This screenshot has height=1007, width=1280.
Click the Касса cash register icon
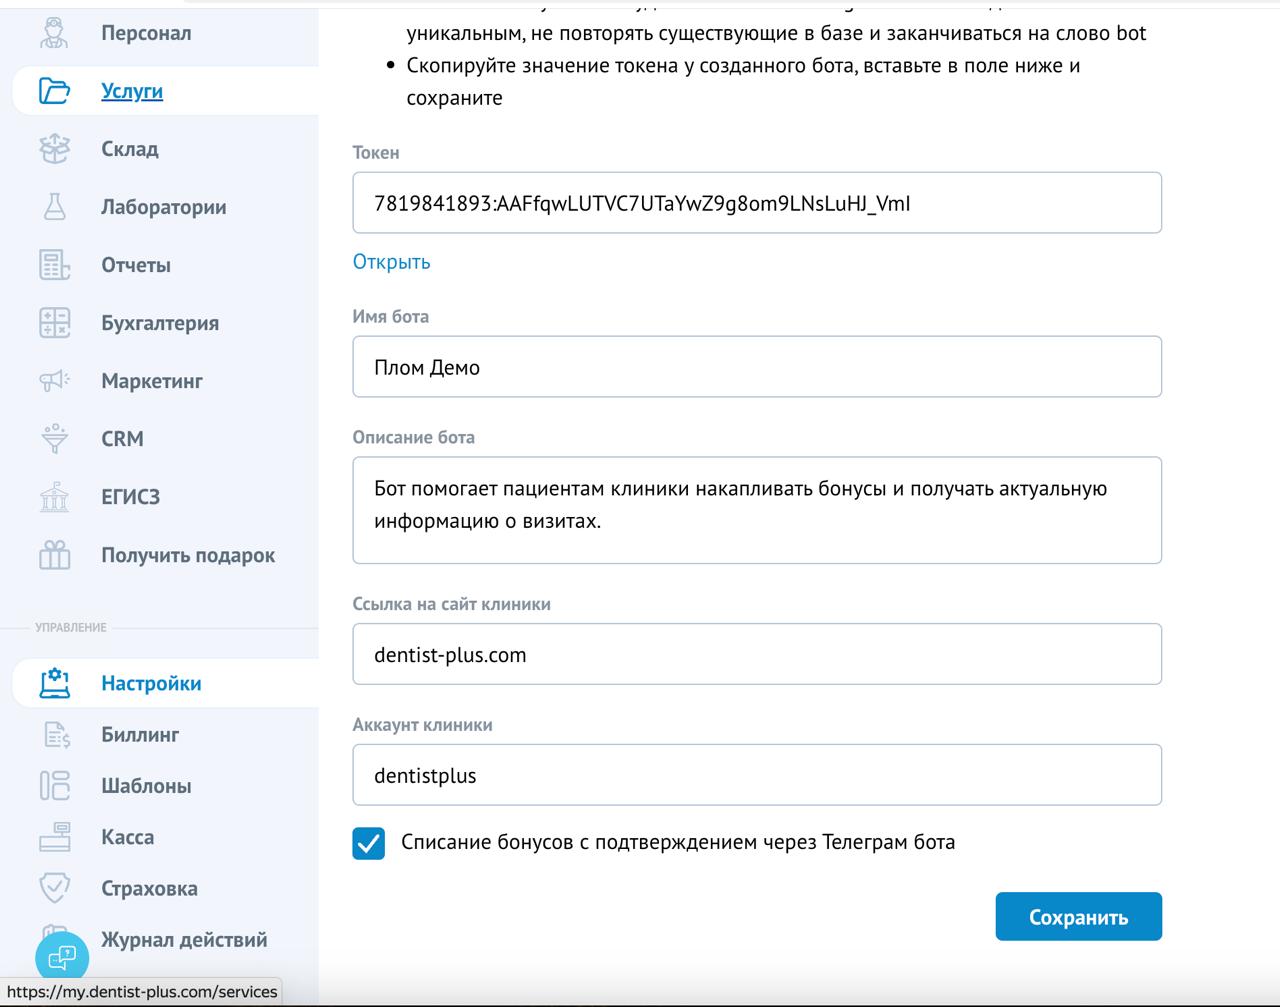(54, 837)
